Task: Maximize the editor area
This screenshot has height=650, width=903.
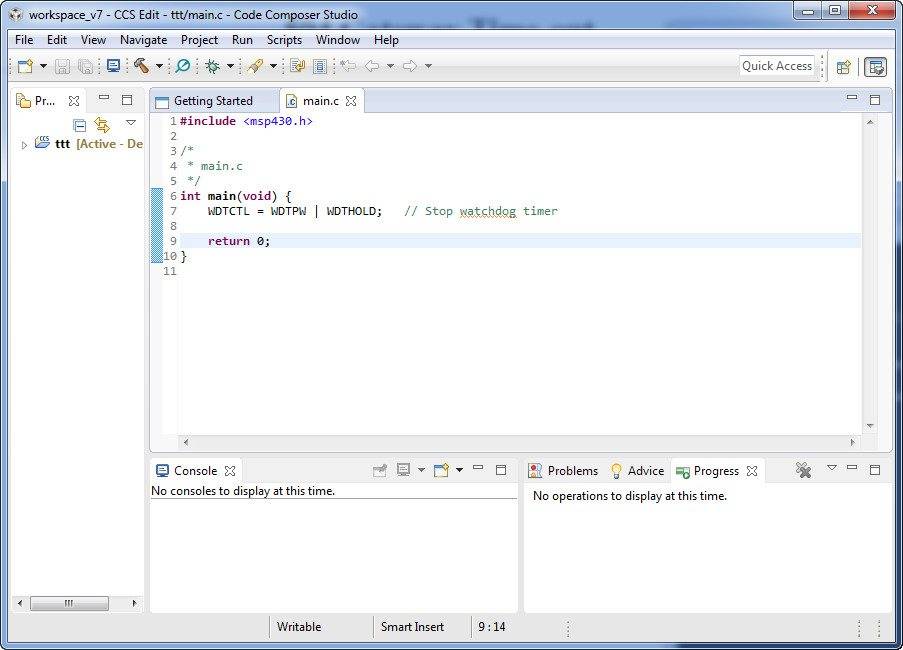Action: (875, 100)
